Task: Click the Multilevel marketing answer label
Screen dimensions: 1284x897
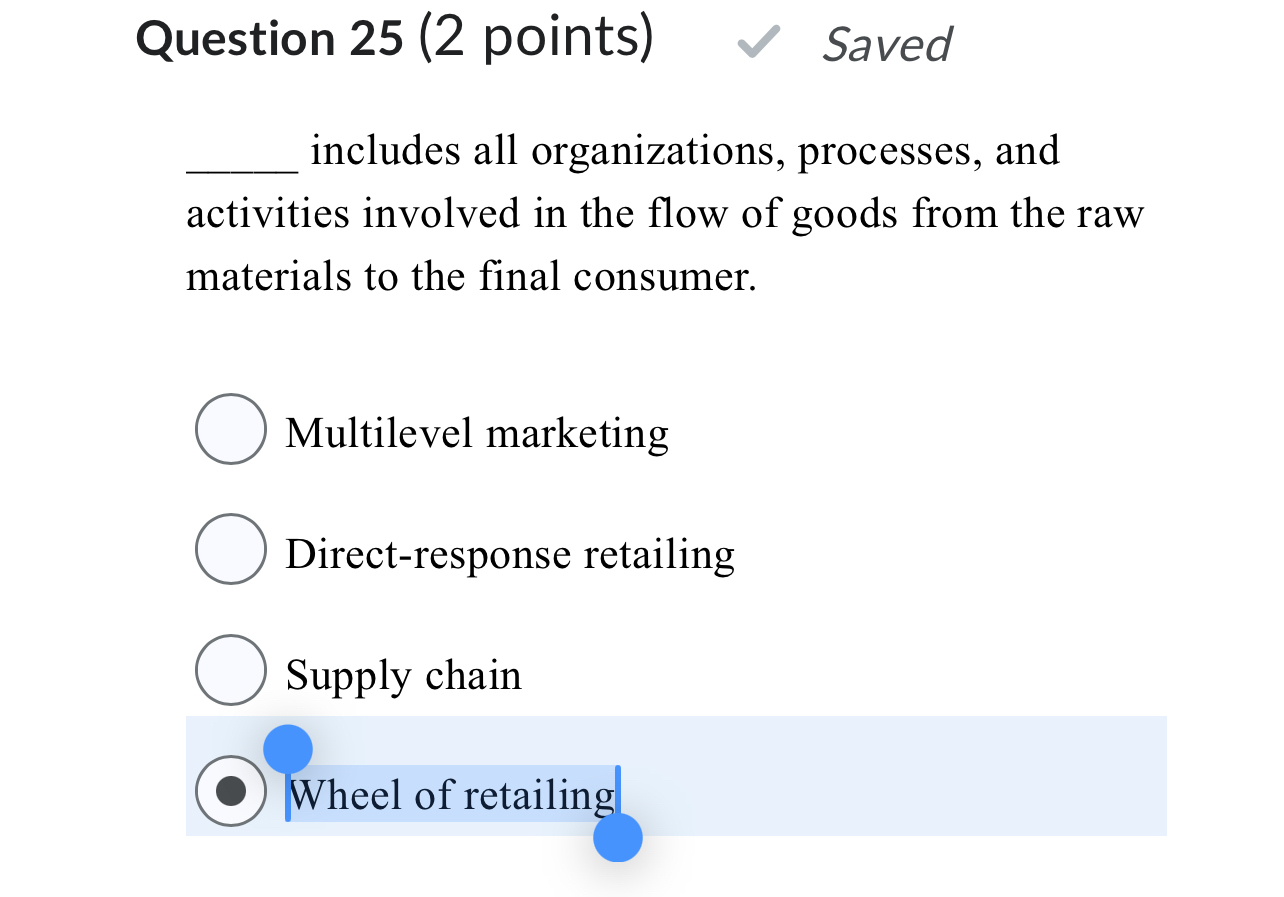Action: (x=476, y=432)
